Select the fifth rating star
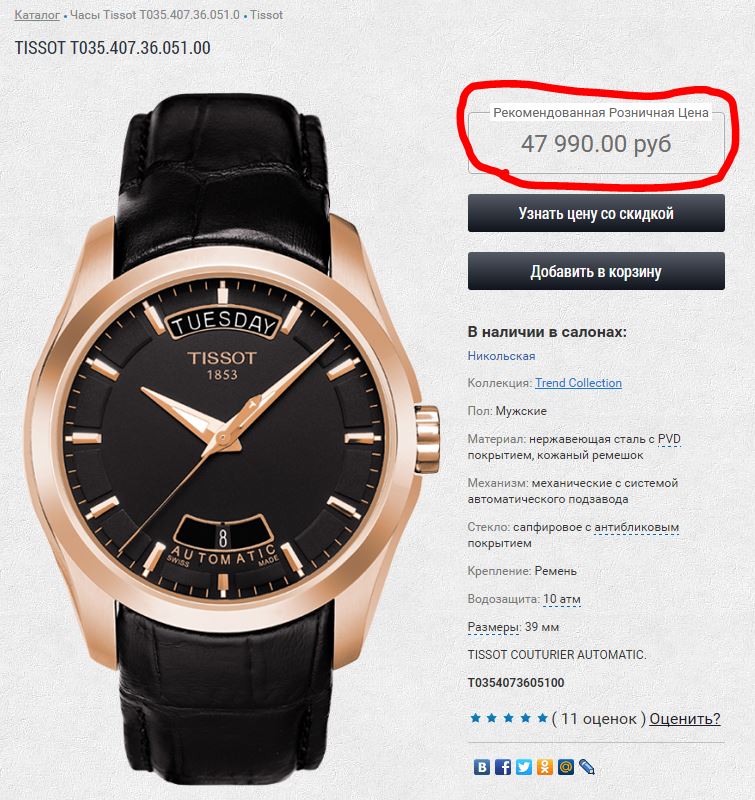Image resolution: width=755 pixels, height=800 pixels. tap(542, 718)
